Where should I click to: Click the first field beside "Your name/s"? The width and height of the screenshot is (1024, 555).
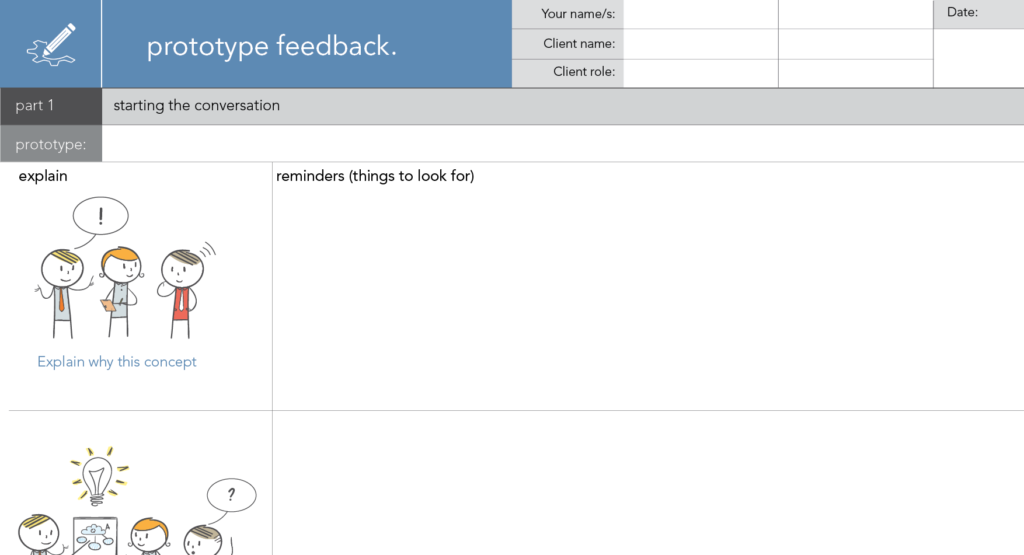pos(700,14)
